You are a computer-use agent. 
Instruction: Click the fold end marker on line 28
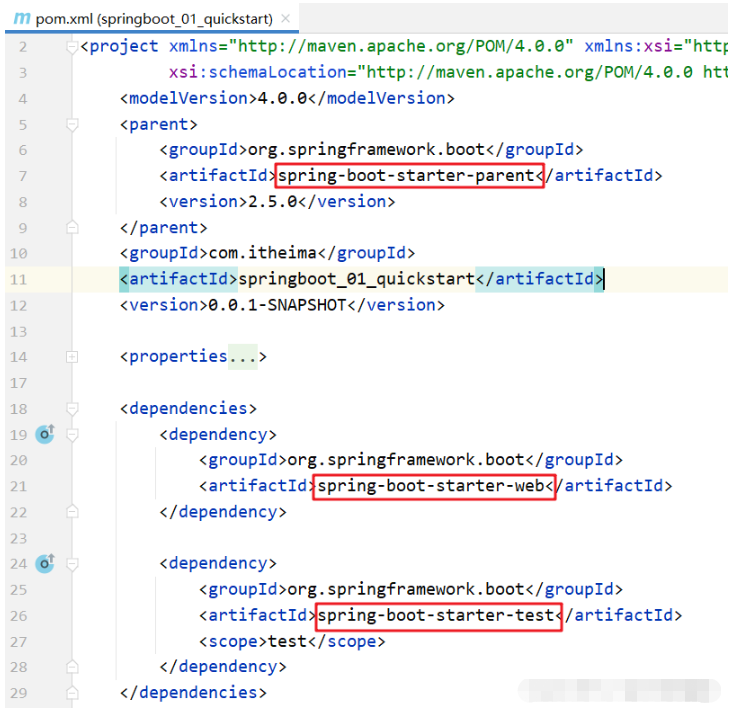click(x=72, y=667)
